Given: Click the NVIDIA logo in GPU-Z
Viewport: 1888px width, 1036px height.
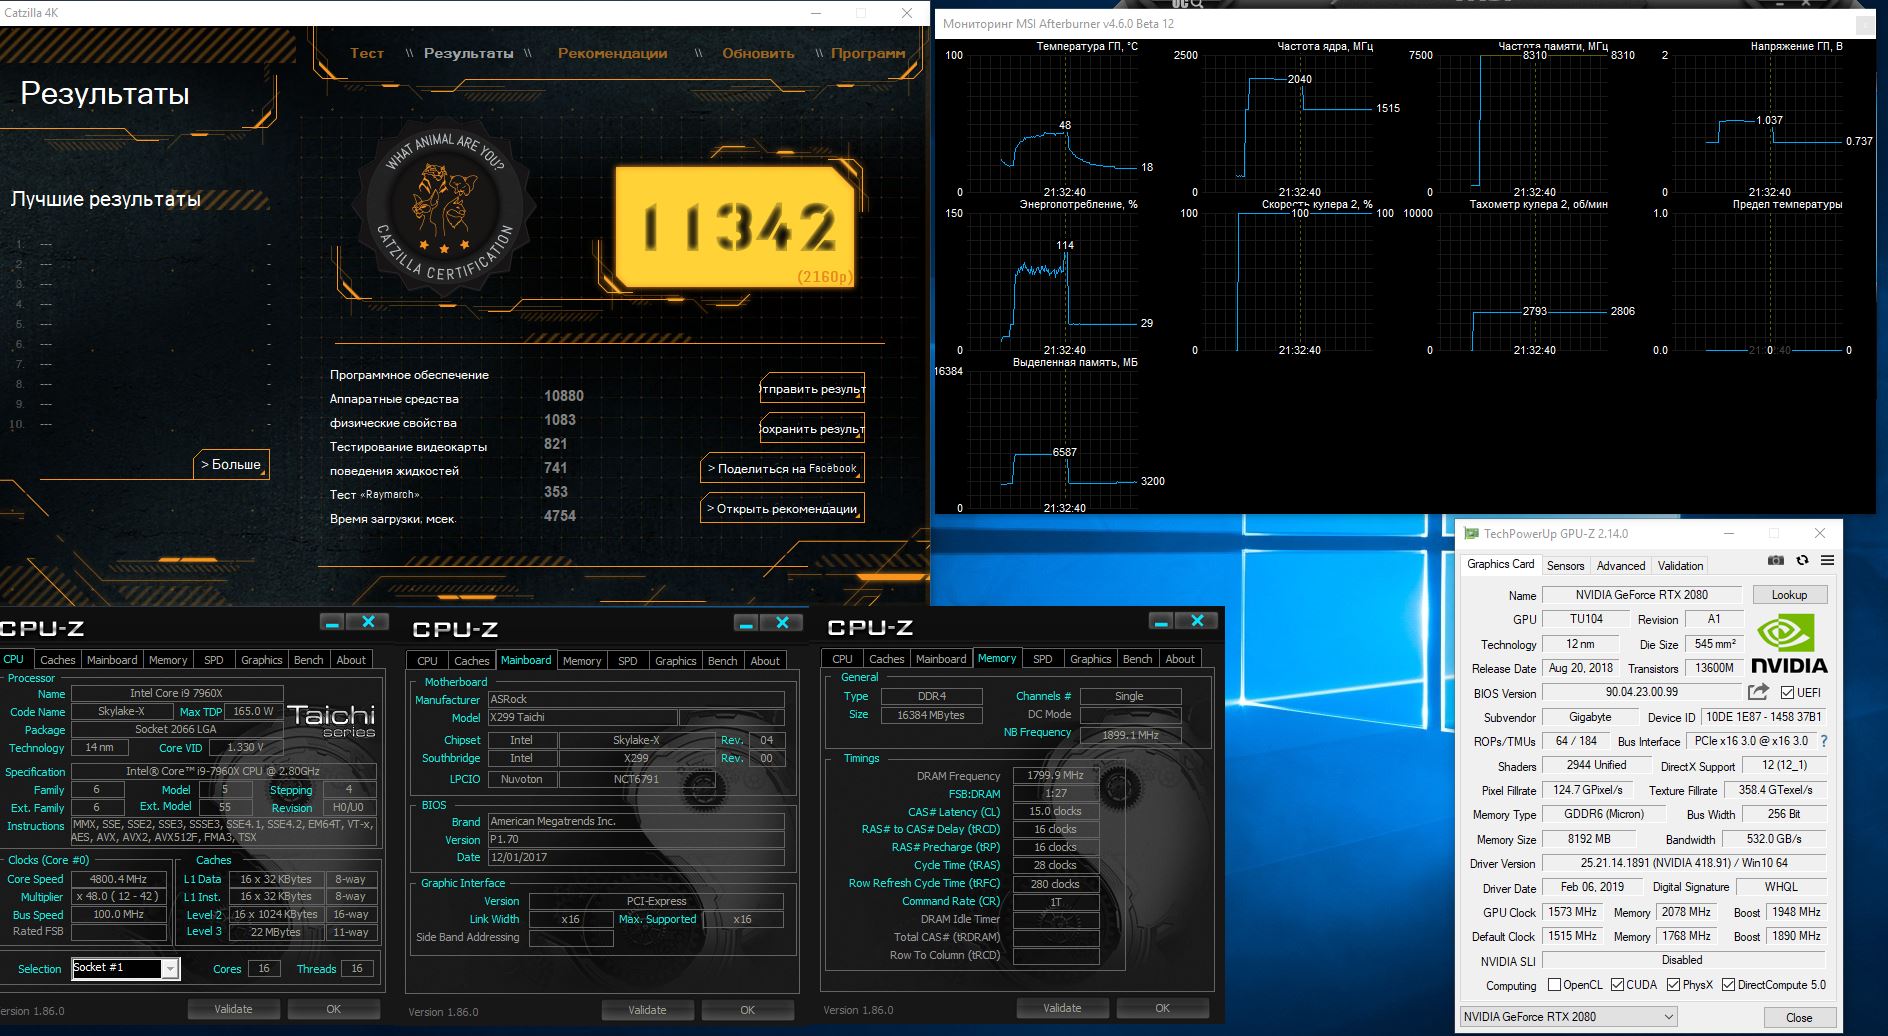Looking at the screenshot, I should coord(1789,644).
